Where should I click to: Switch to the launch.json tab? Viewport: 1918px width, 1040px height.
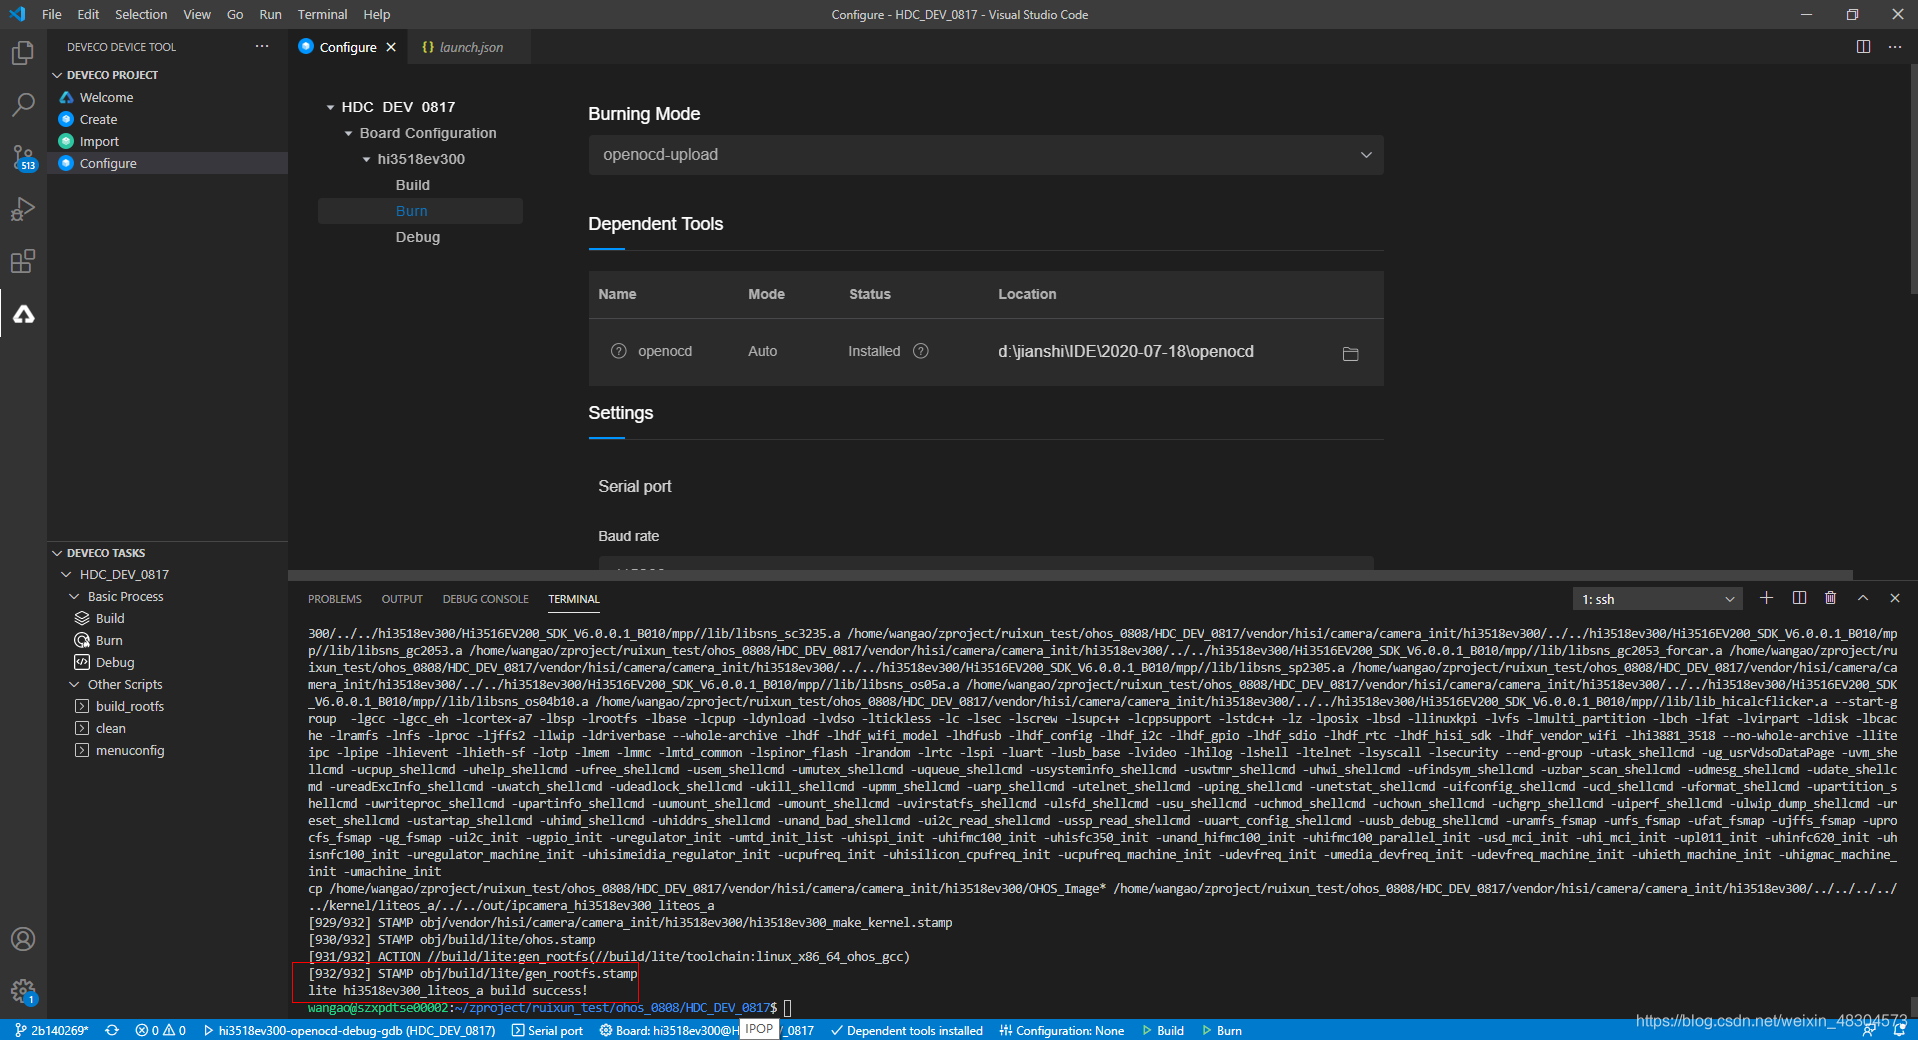point(471,47)
